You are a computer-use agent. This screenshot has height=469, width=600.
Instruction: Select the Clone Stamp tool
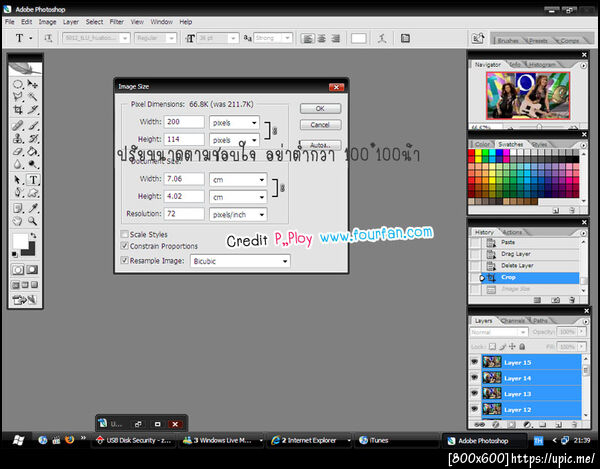[18, 138]
